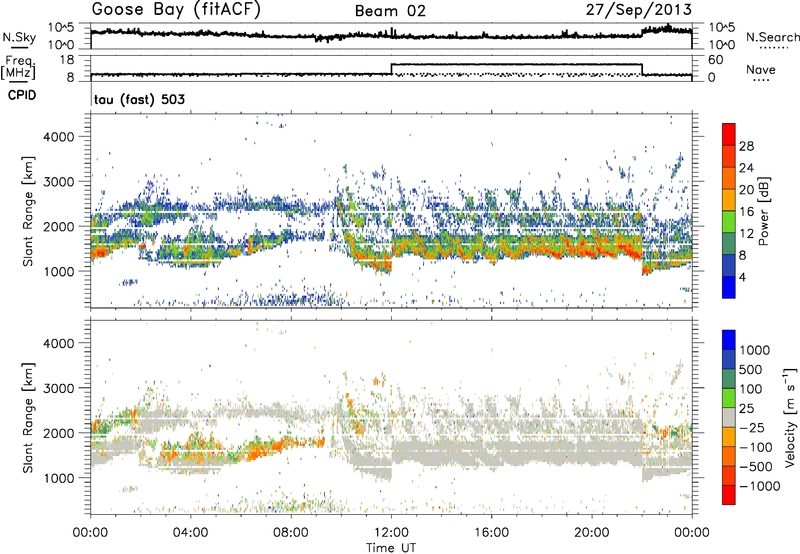Click the 'Goose Bay (fitACF)' title text
Viewport: 800px width, 554px height.
point(176,10)
